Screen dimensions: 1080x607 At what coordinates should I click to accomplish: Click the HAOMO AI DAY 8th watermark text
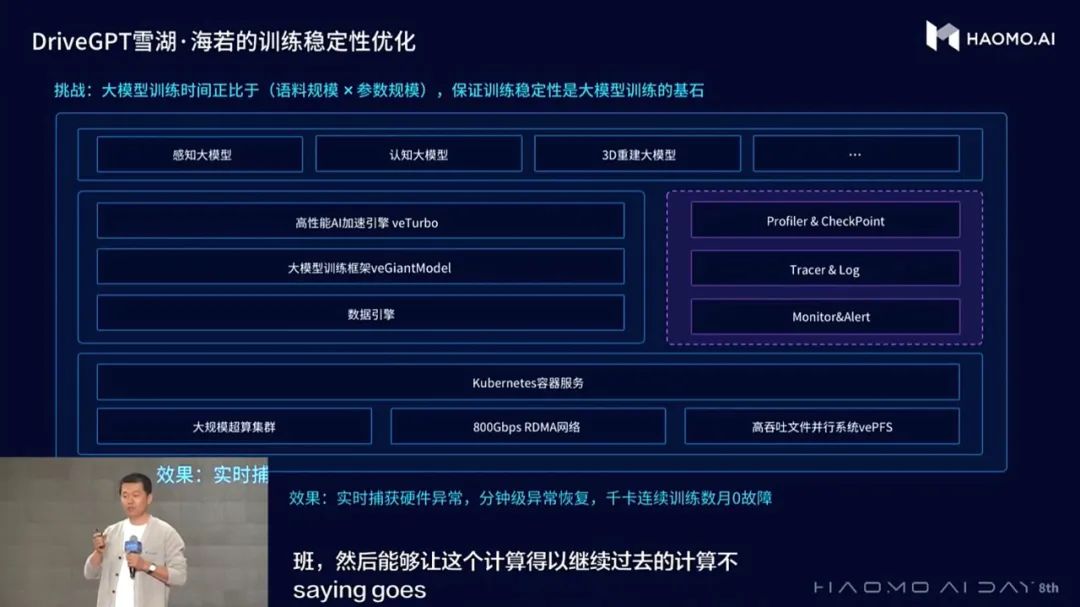(936, 587)
